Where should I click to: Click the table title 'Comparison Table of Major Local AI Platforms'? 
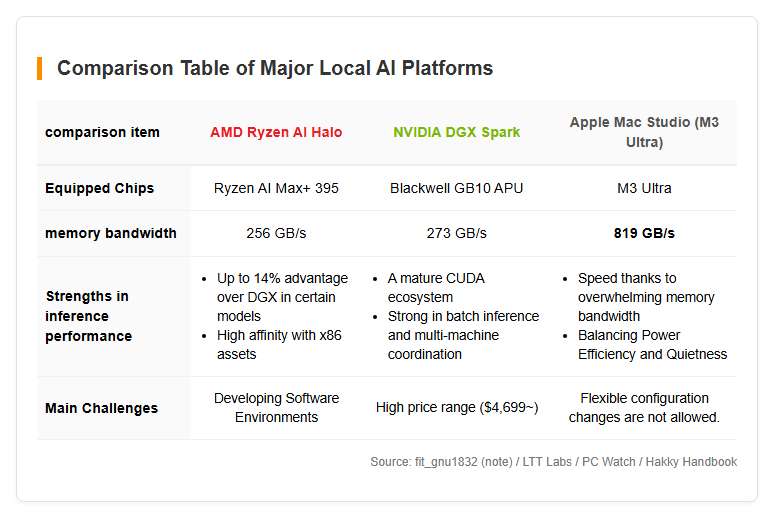pos(275,68)
